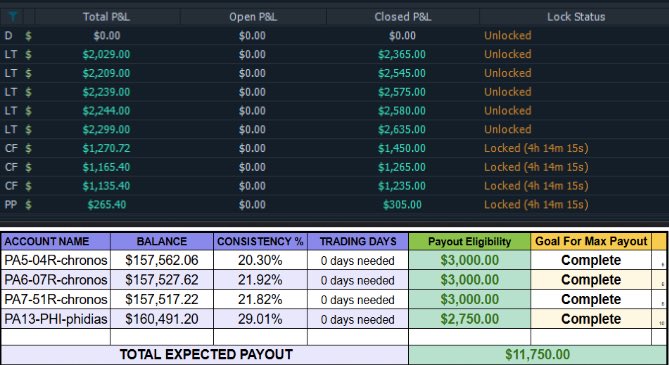Click the $1,265.00 Closed P&L value
Viewport: 669px width, 365px height.
pos(402,167)
